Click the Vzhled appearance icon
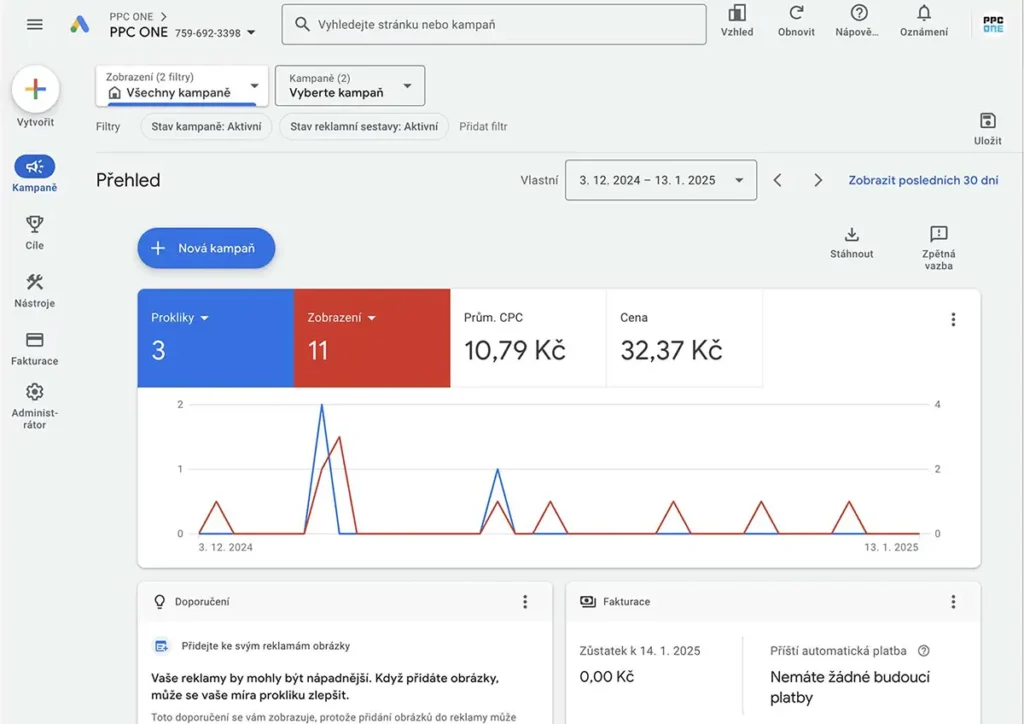This screenshot has width=1024, height=724. (x=737, y=14)
